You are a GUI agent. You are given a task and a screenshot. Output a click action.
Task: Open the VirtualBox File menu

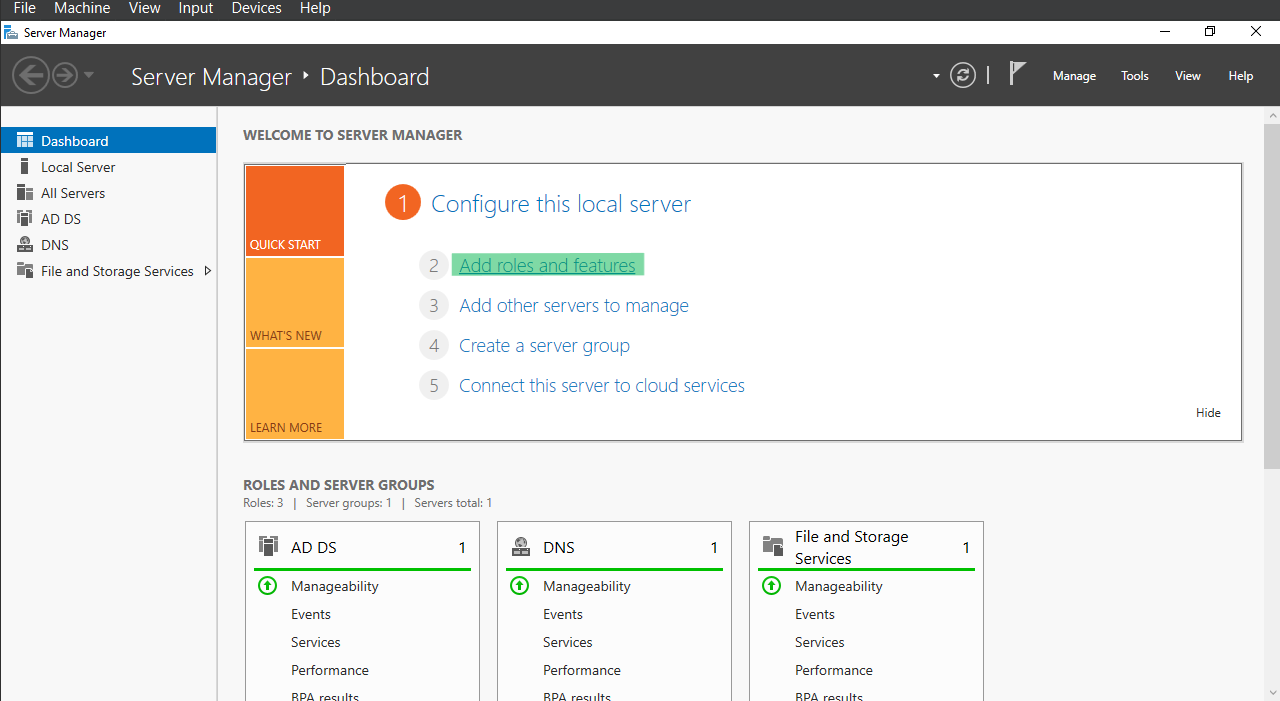point(24,8)
